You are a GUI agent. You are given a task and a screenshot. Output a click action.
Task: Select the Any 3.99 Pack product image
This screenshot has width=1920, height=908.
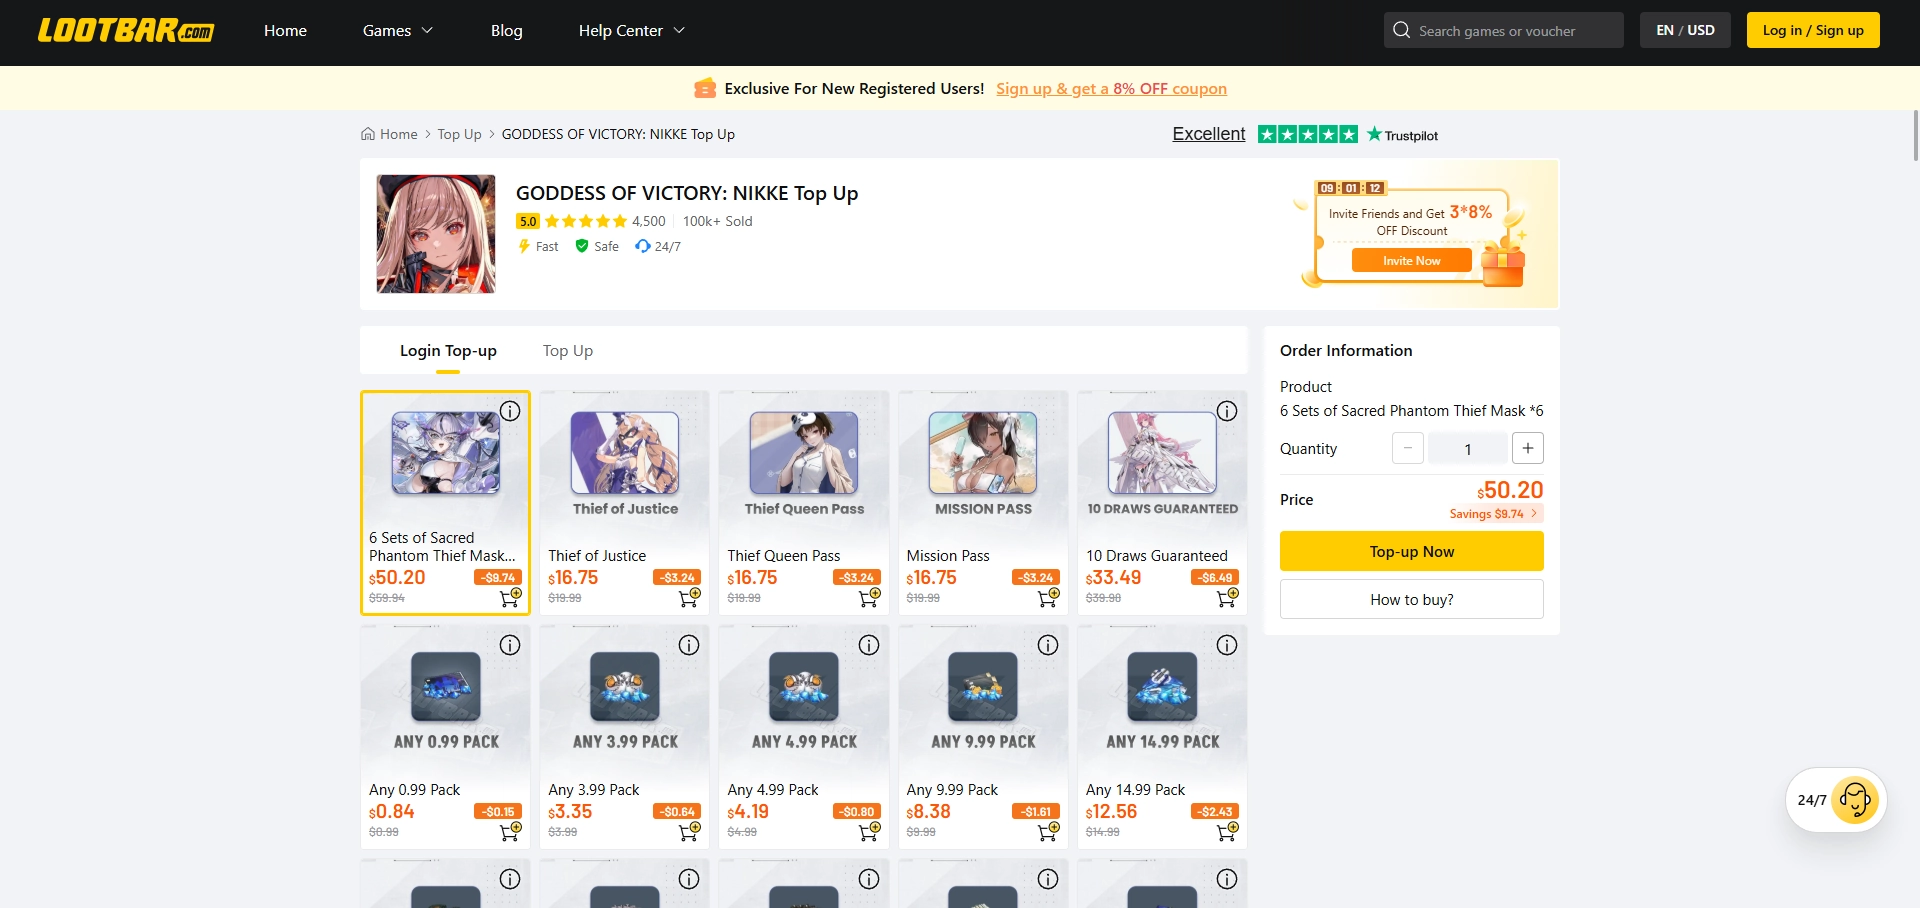pos(625,687)
